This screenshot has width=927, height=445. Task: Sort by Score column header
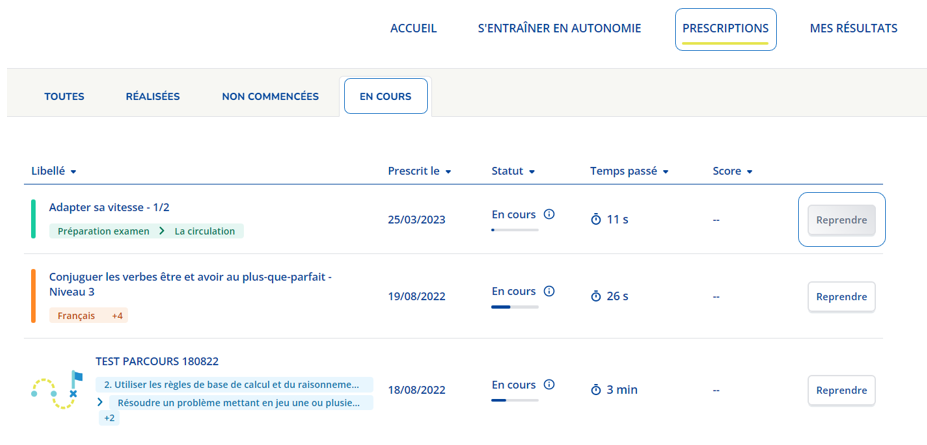(732, 171)
